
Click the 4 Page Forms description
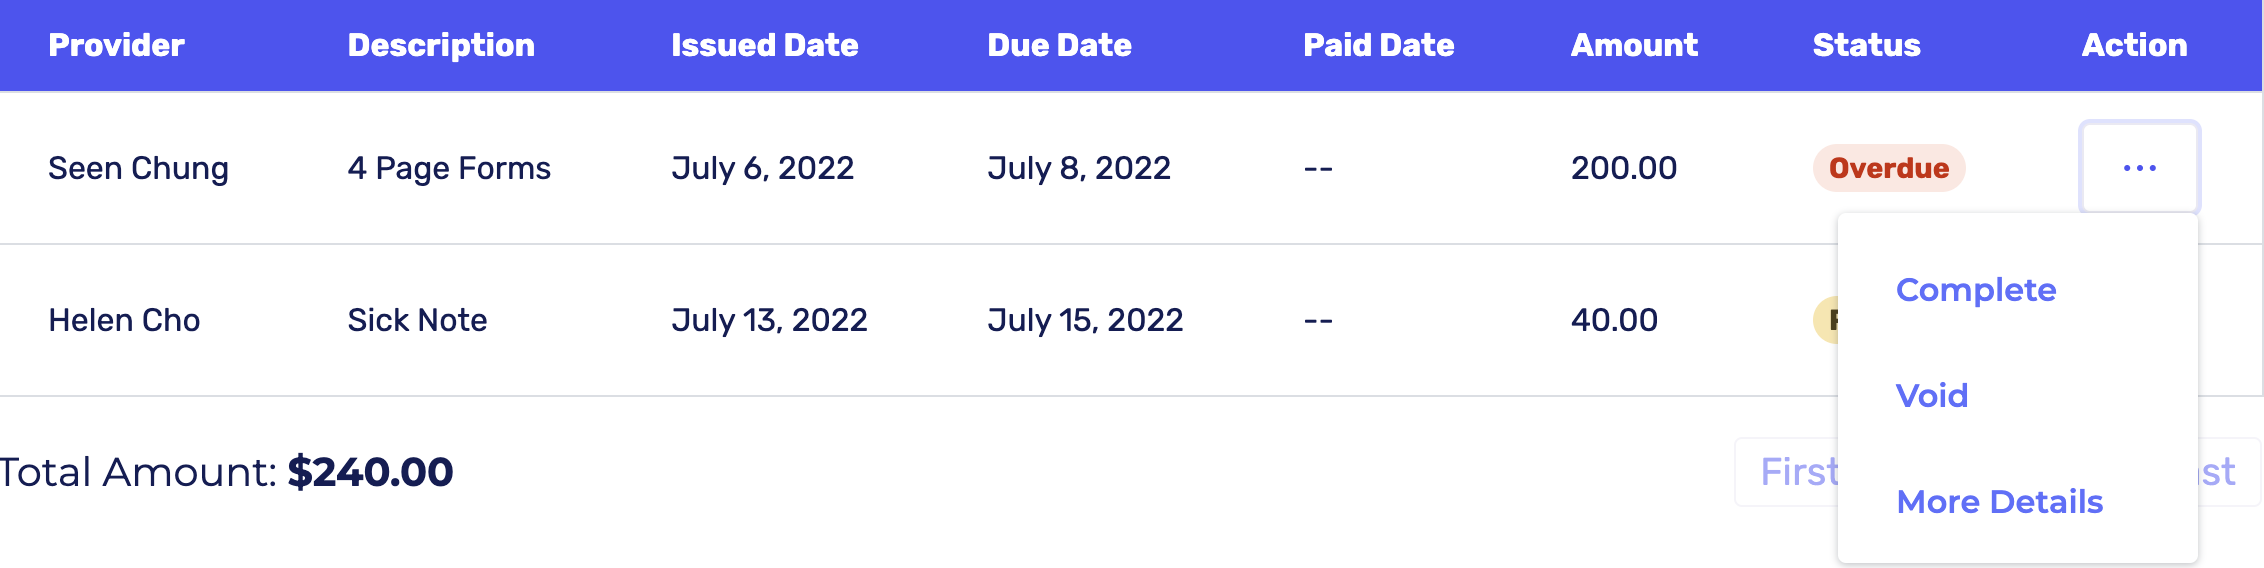(449, 168)
